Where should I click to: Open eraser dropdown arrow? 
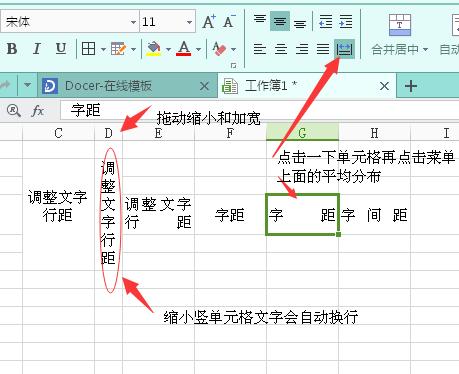coord(233,49)
